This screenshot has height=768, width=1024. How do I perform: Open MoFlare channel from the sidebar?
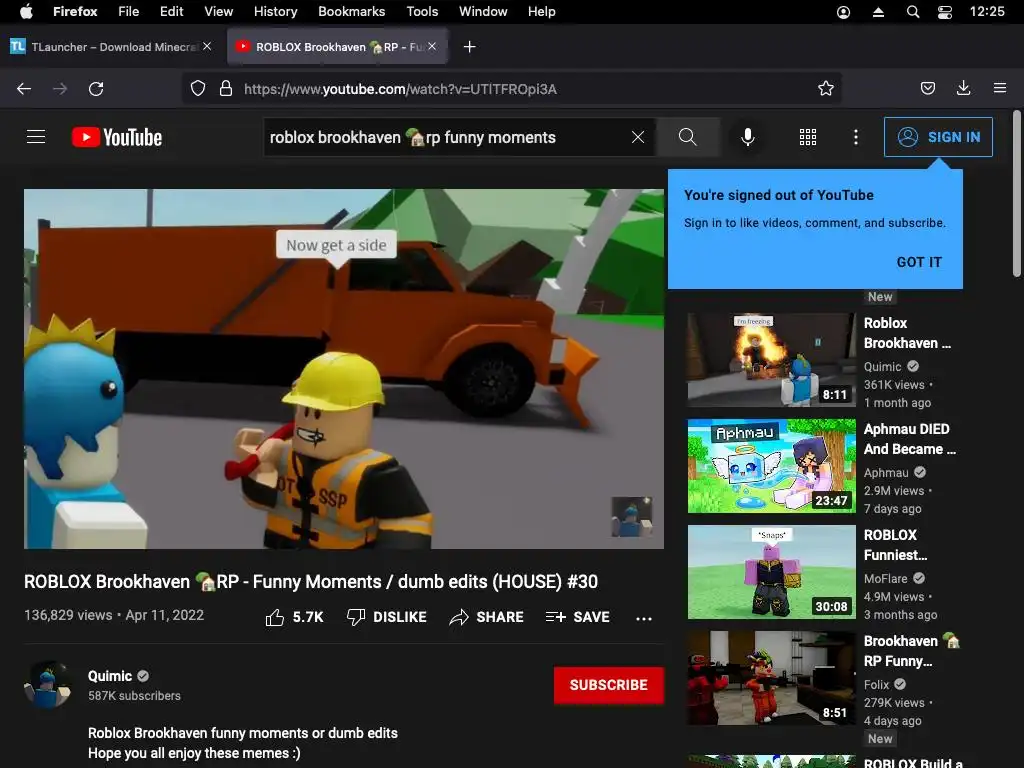886,579
